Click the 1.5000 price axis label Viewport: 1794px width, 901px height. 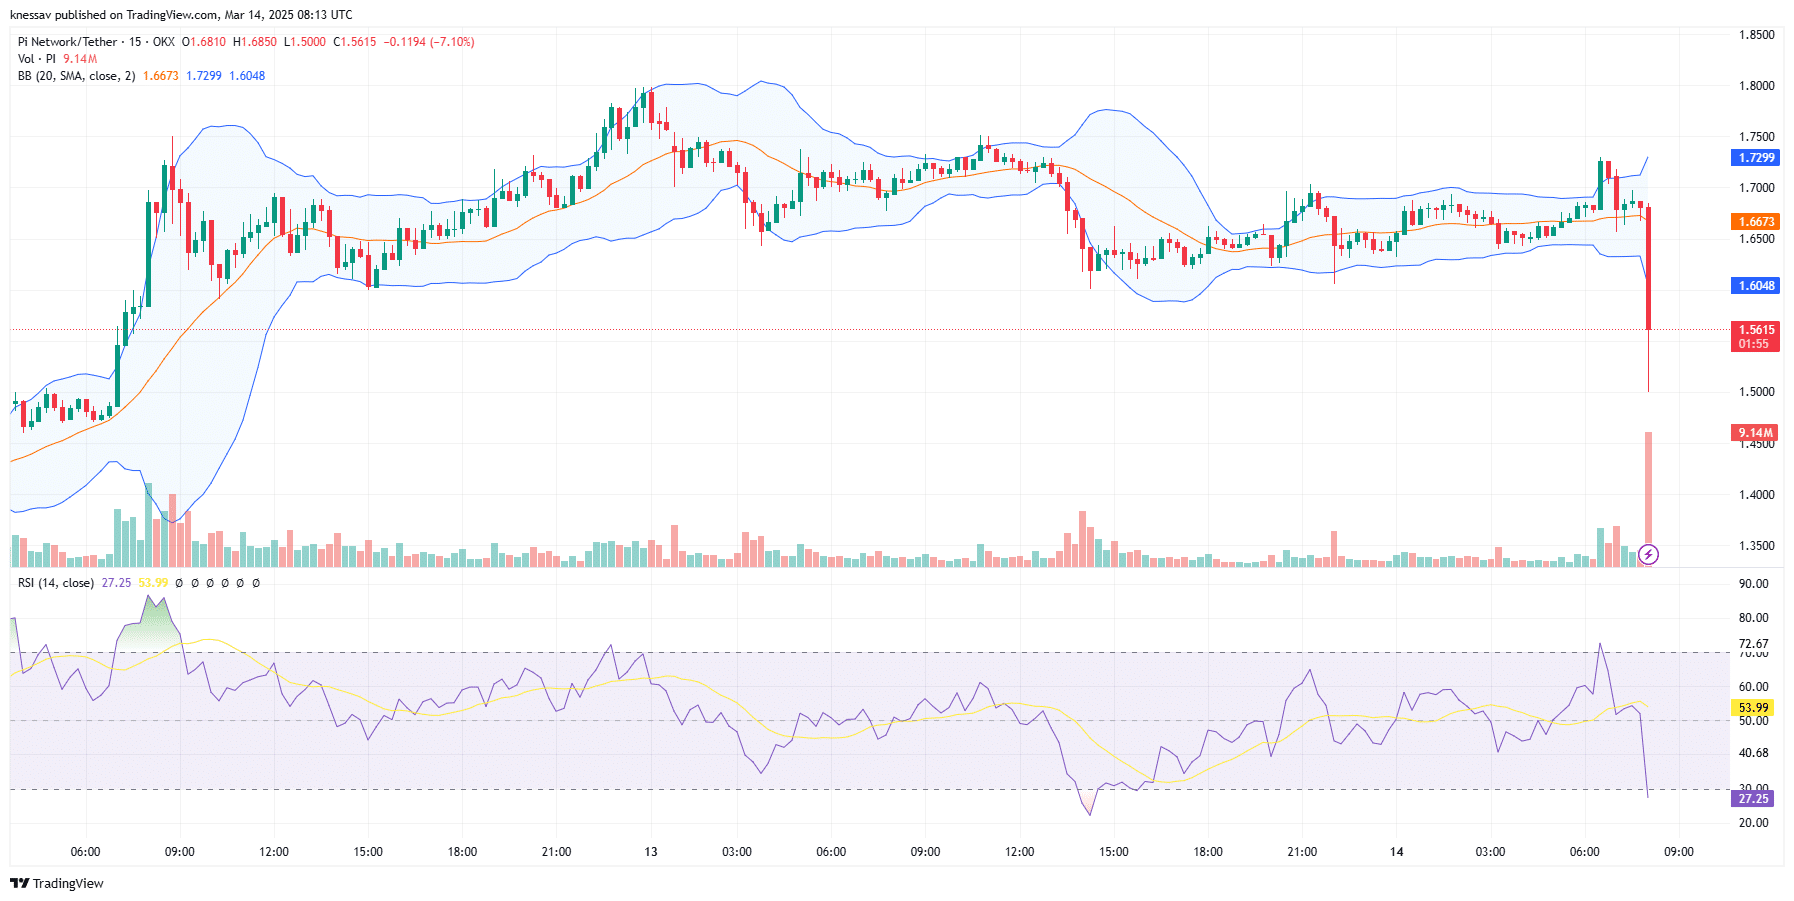[x=1757, y=392]
